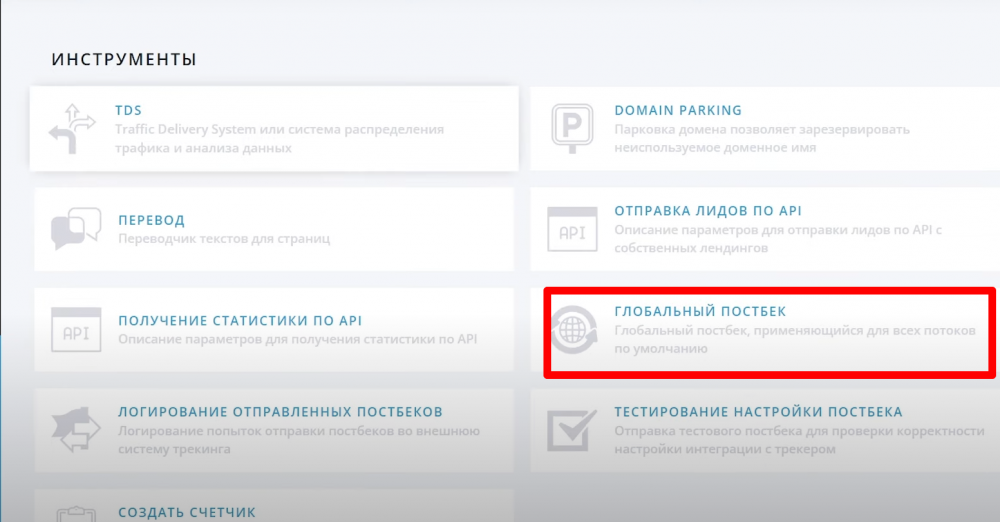Open Создать счетчик tool
Viewport: 1000px width, 522px height.
[187, 512]
